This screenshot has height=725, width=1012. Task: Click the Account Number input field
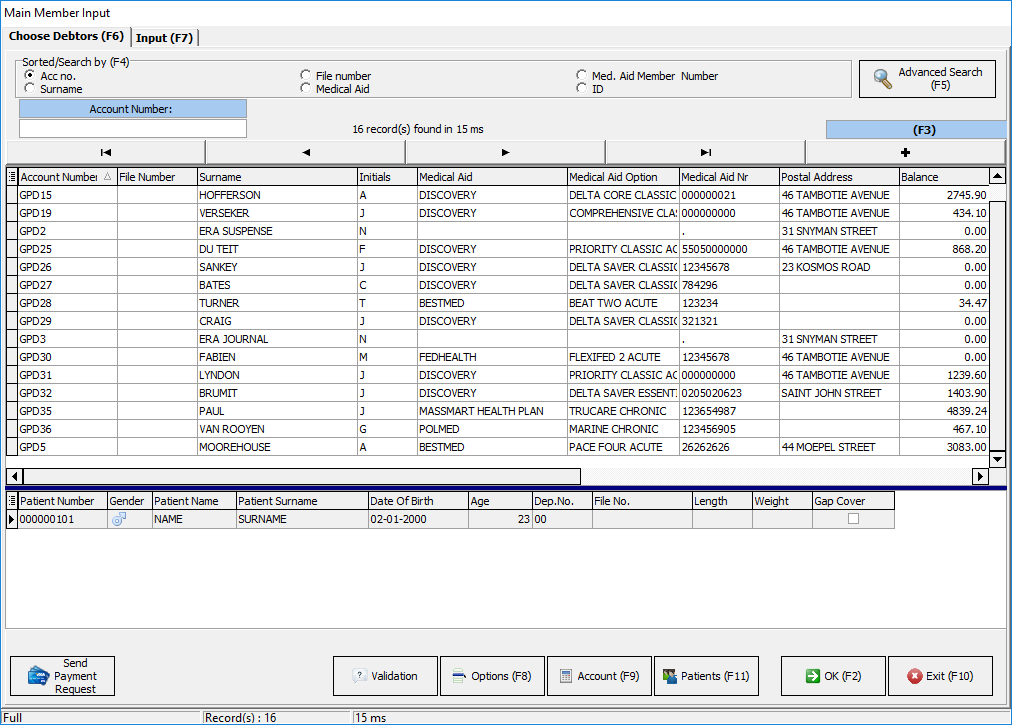[132, 129]
